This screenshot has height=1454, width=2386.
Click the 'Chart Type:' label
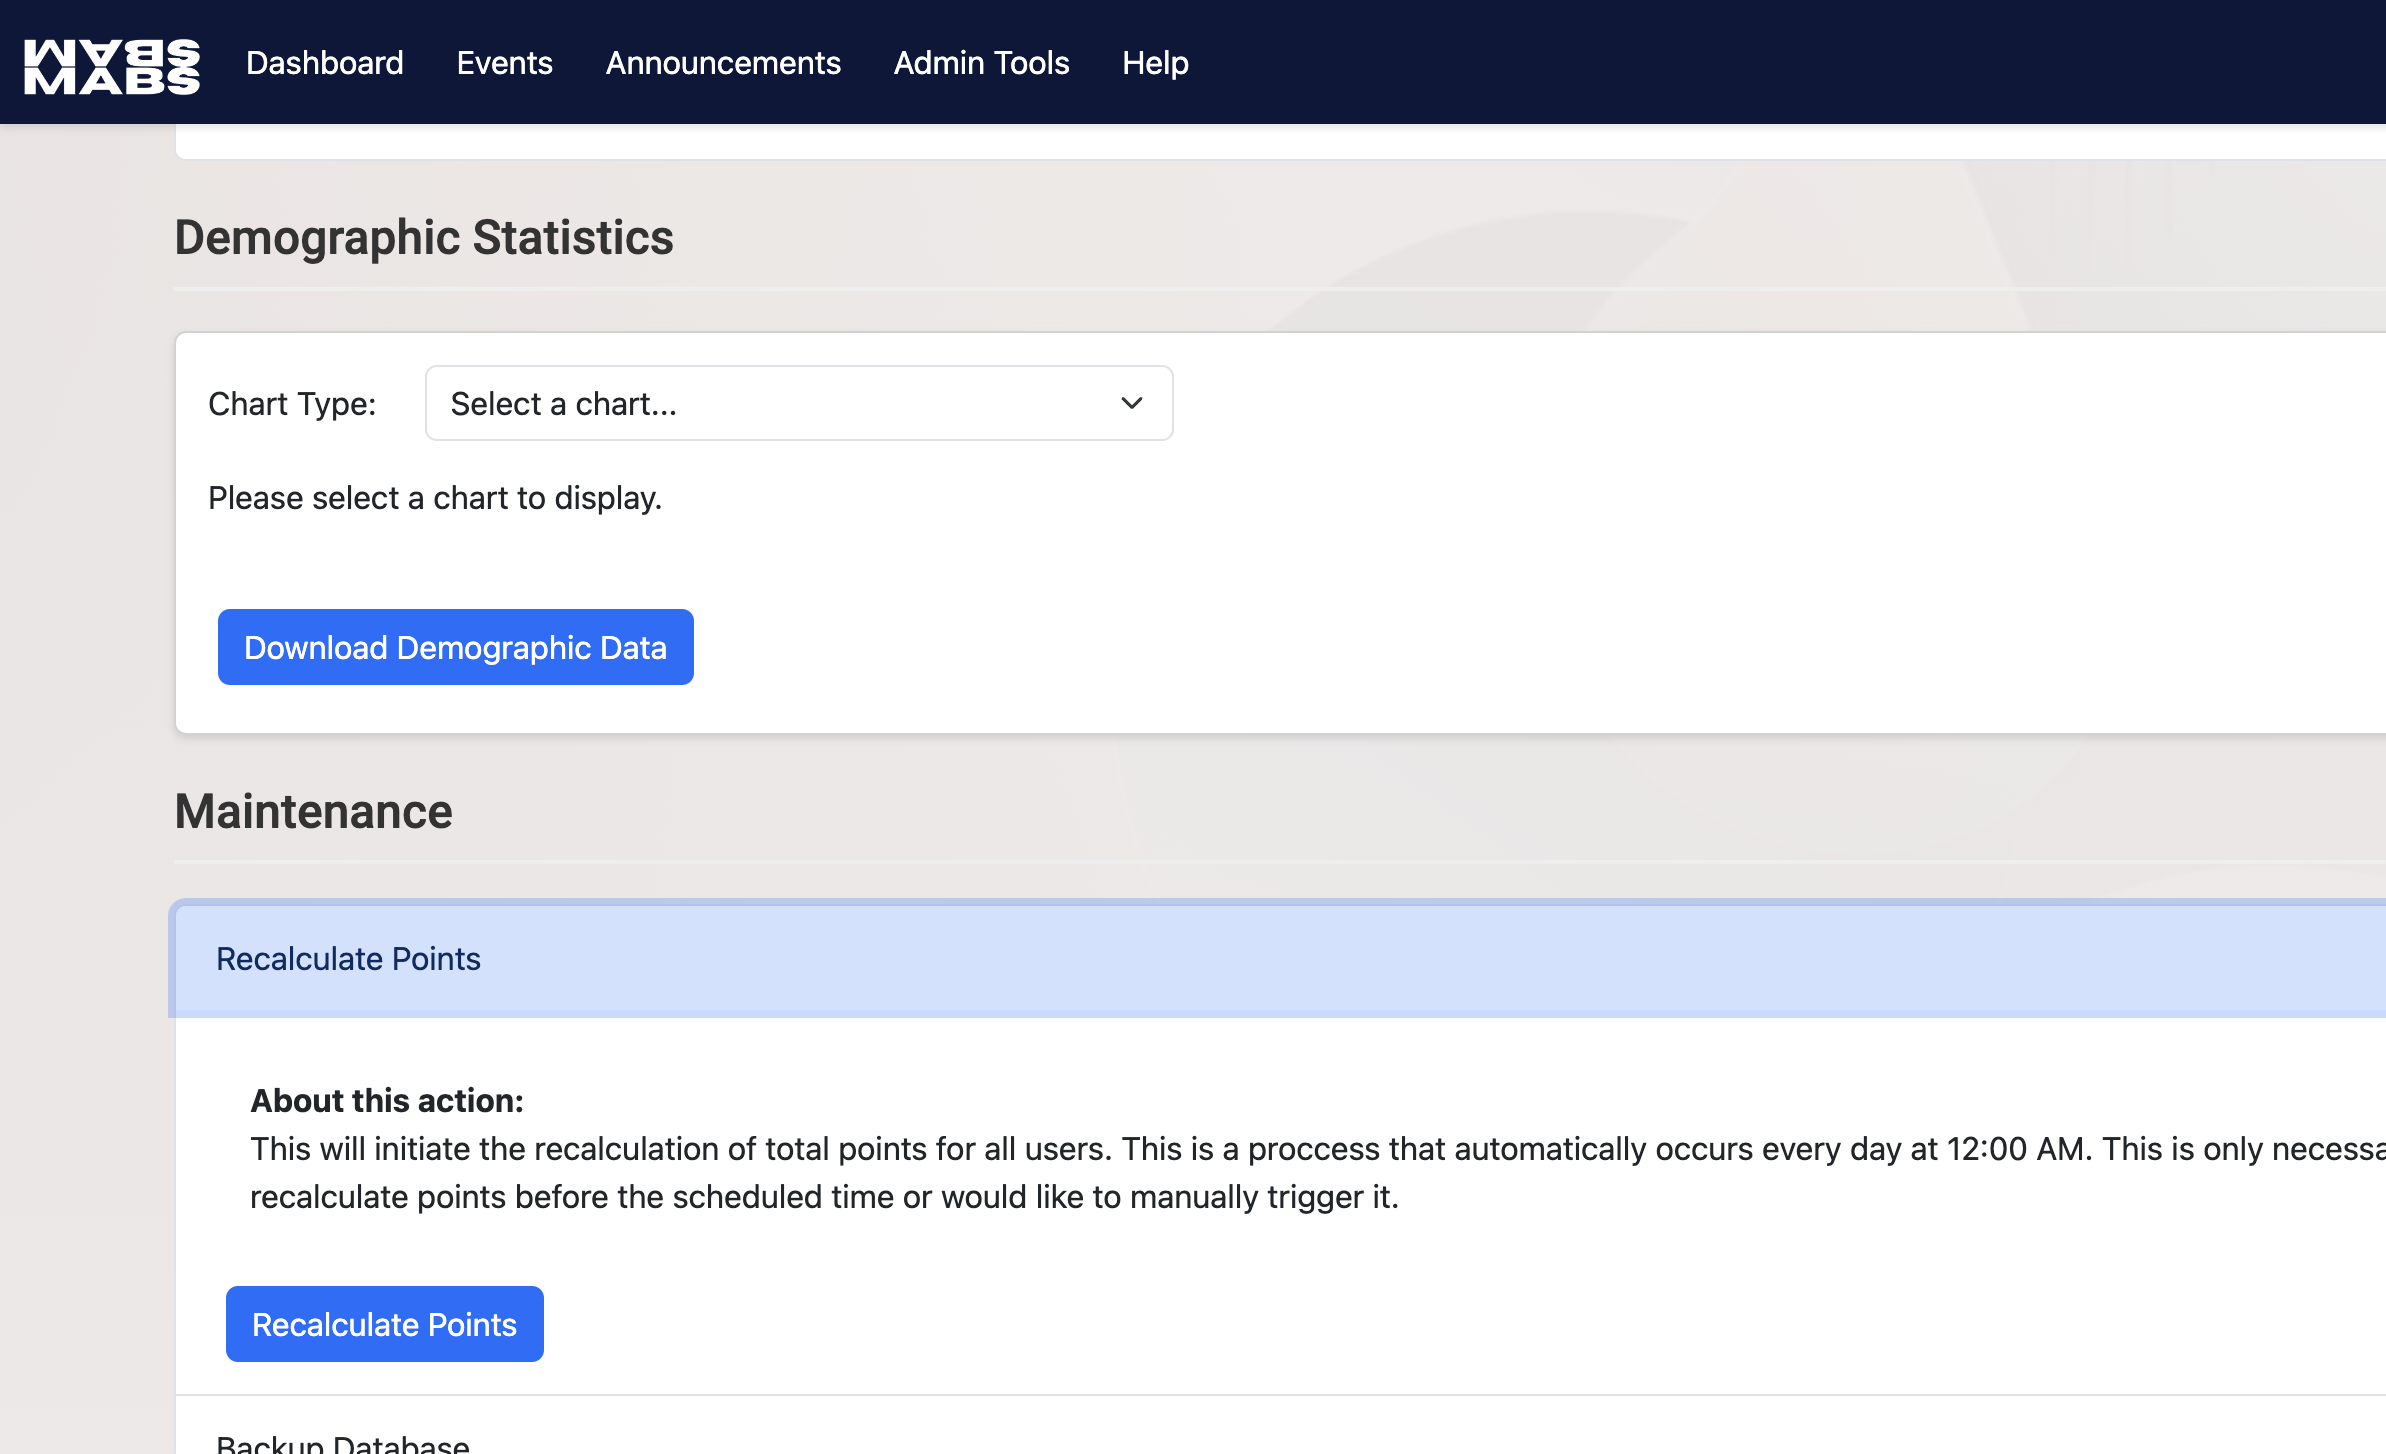coord(292,404)
